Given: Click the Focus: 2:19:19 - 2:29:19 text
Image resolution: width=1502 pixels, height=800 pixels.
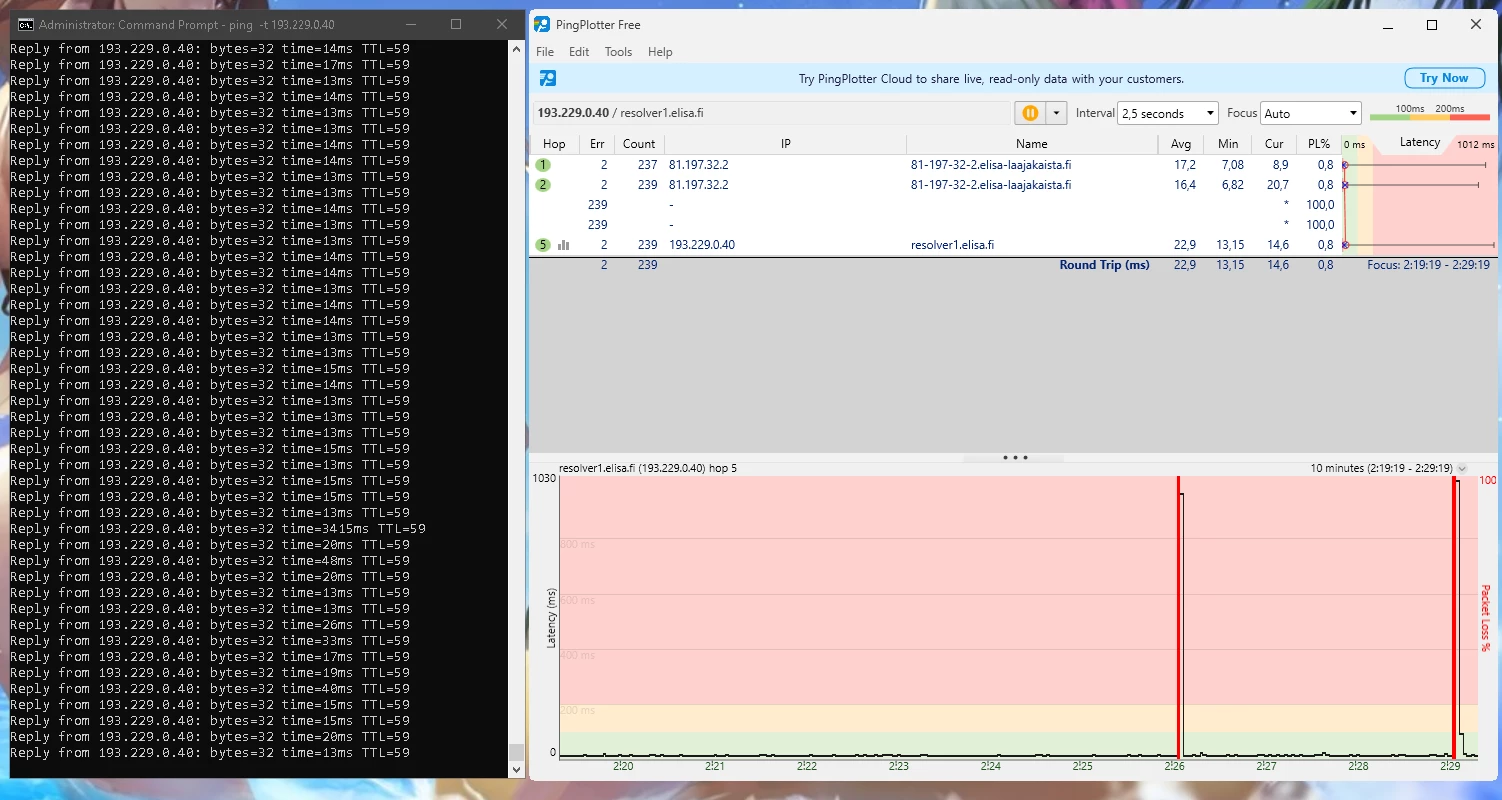Looking at the screenshot, I should pos(1429,265).
